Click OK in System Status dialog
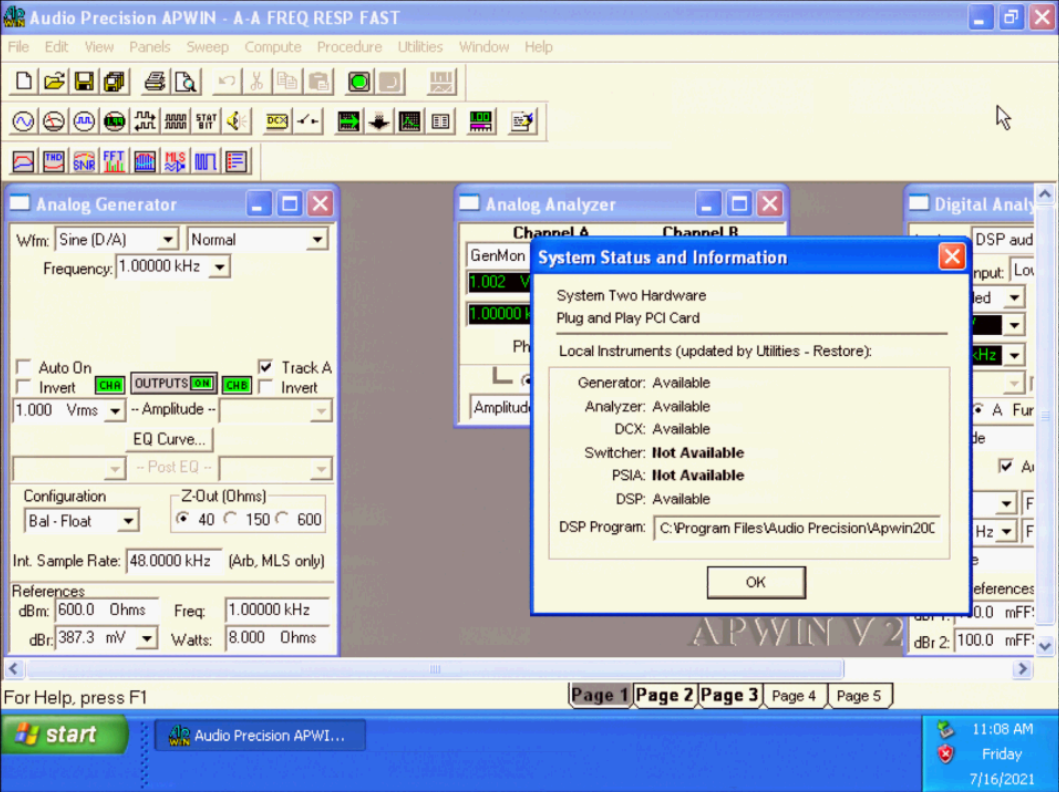This screenshot has height=792, width=1059. 756,582
